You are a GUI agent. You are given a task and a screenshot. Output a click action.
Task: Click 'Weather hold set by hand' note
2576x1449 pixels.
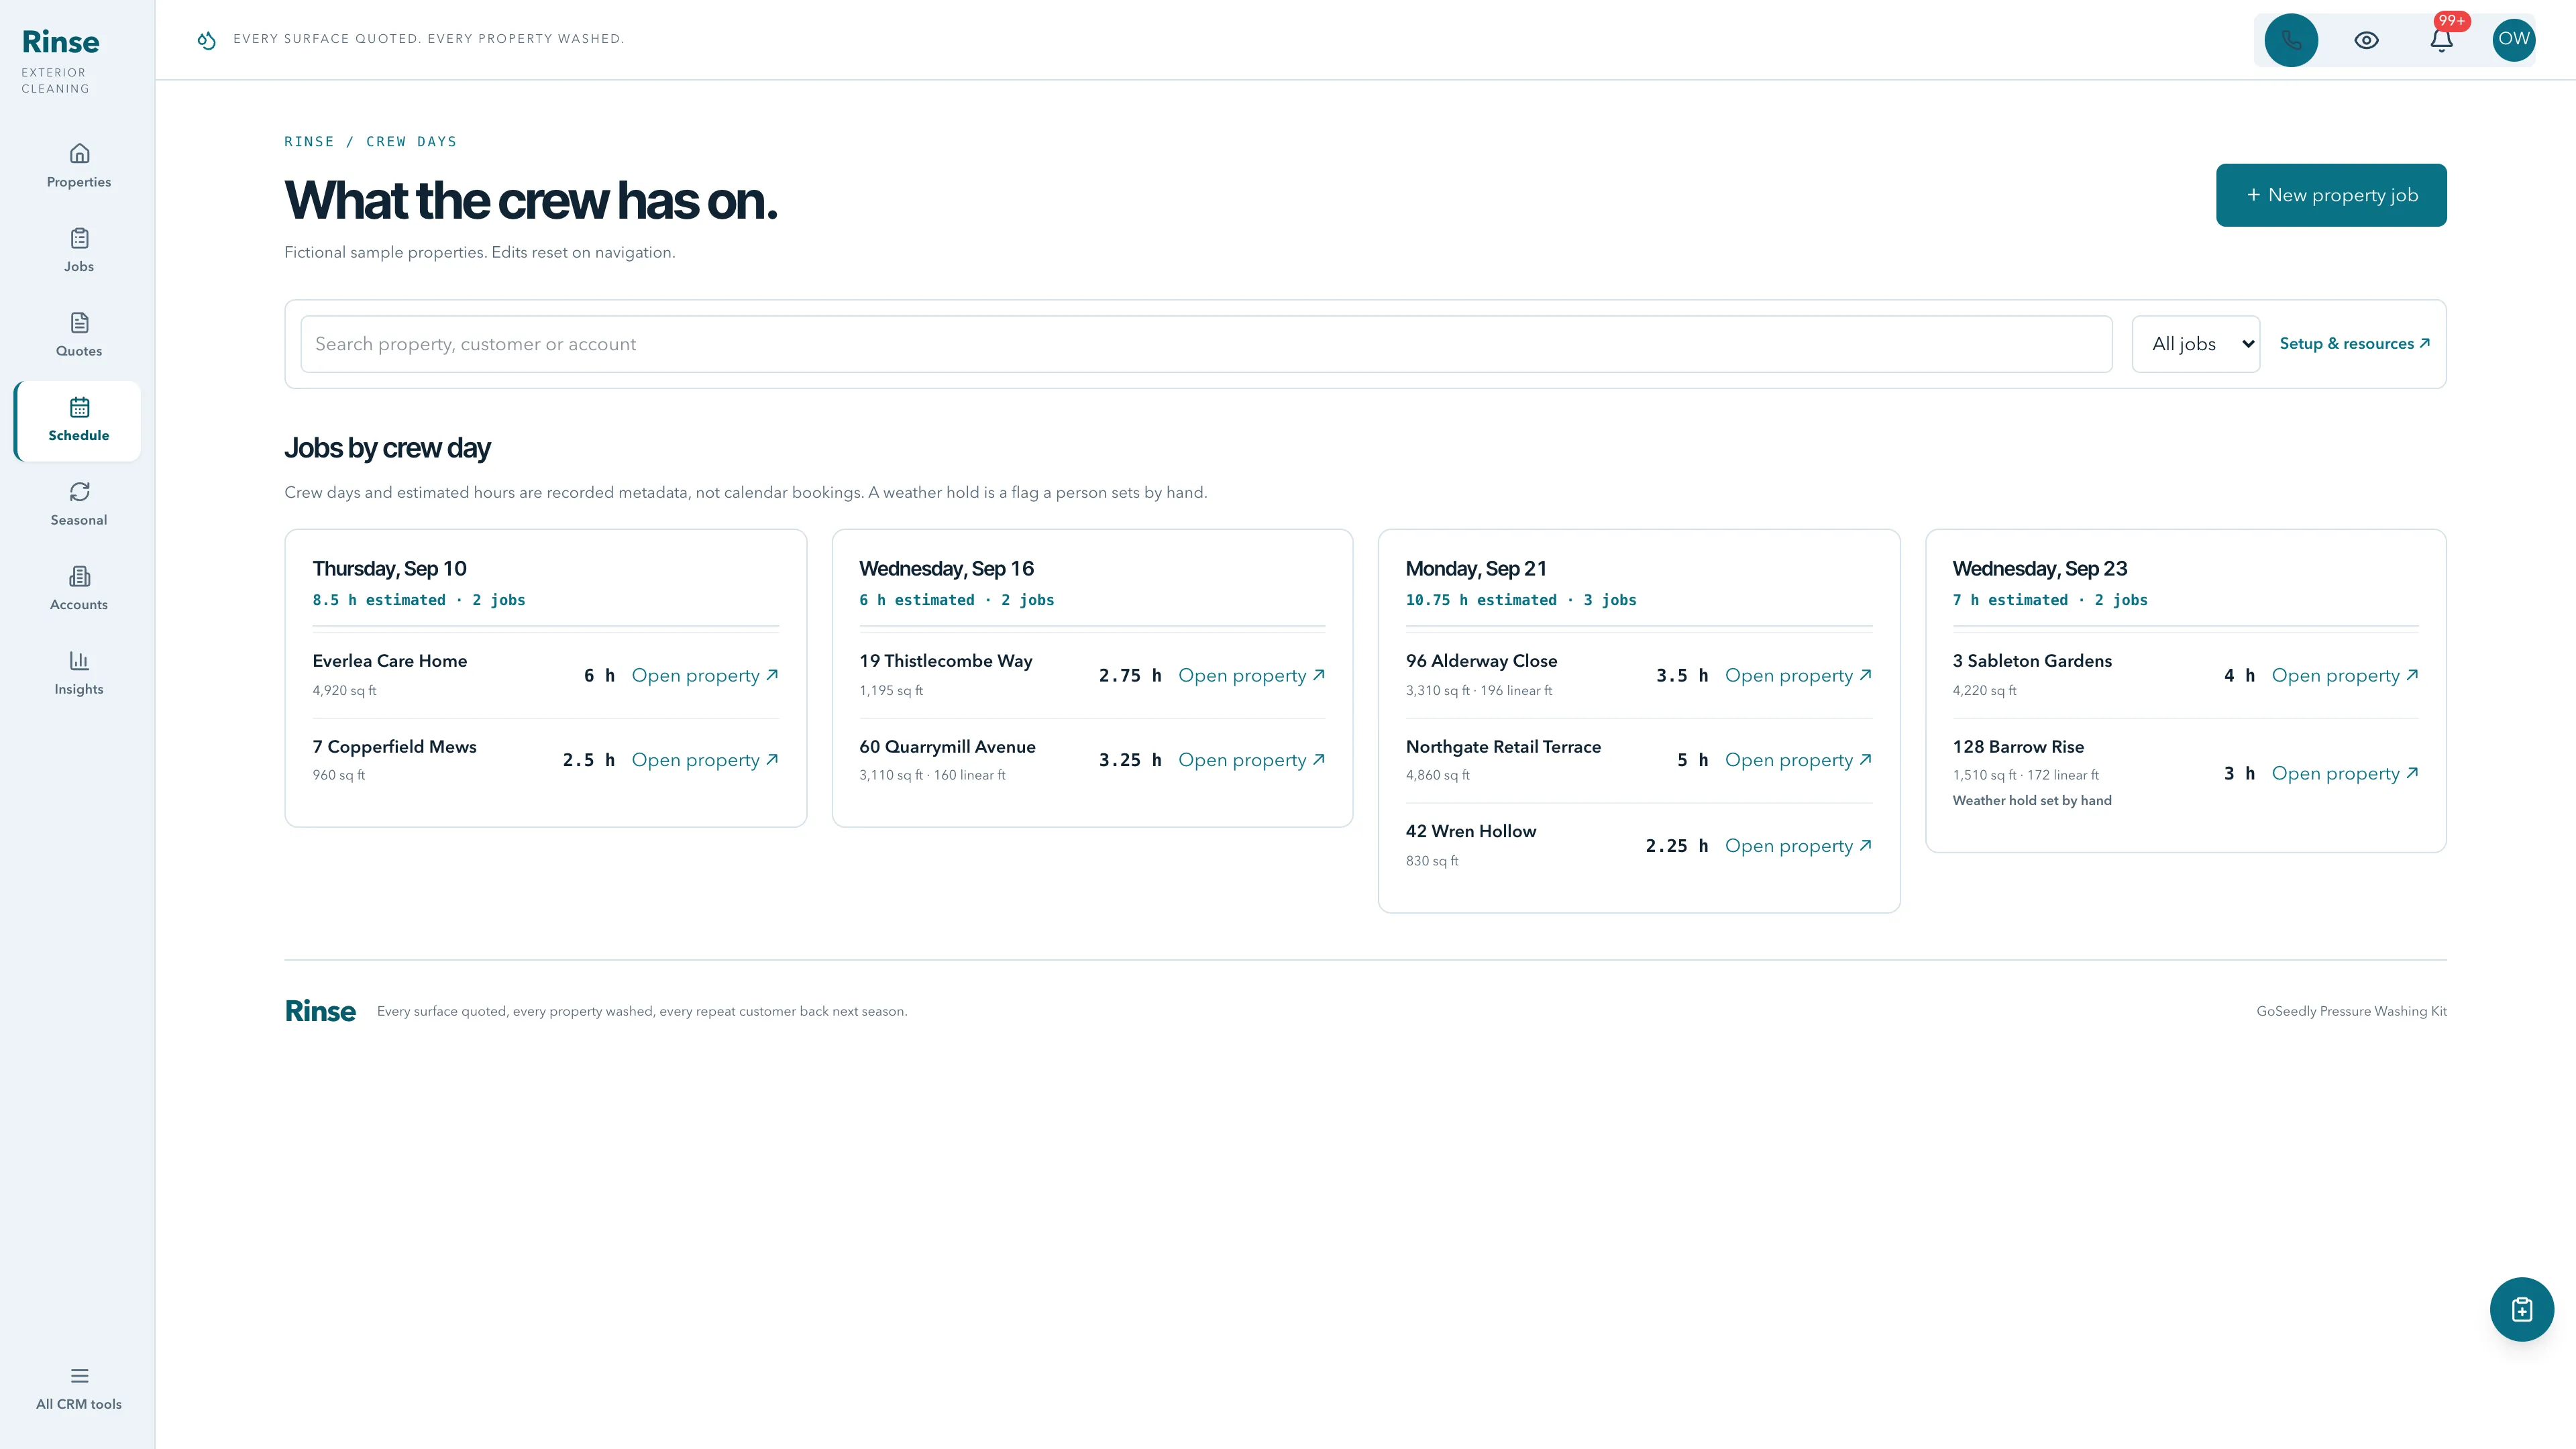[2031, 800]
